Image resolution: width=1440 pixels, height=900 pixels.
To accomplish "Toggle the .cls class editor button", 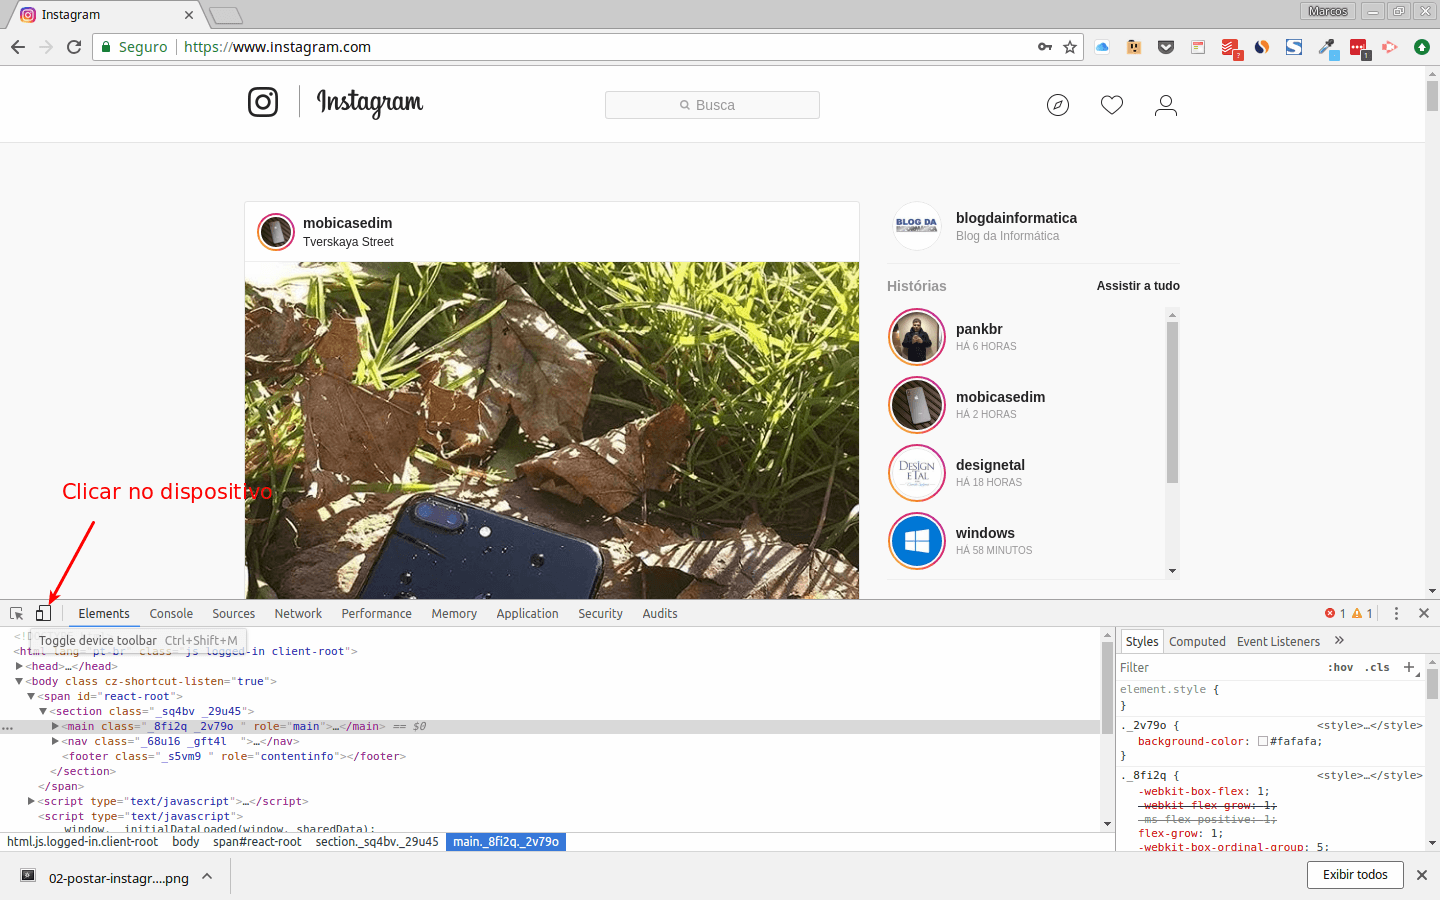I will [x=1379, y=667].
